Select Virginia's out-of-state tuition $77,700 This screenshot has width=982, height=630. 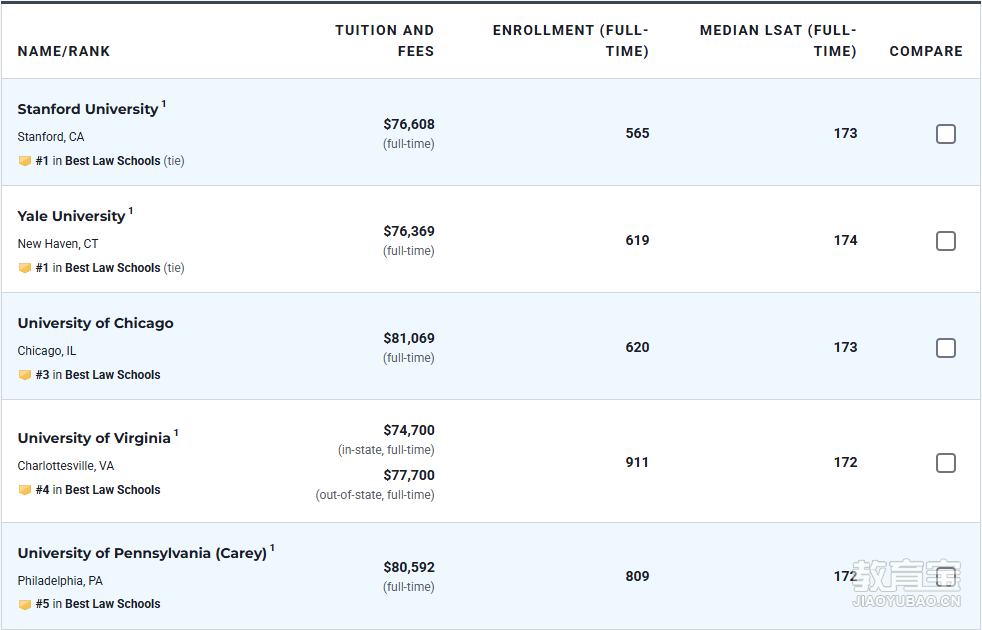point(409,476)
